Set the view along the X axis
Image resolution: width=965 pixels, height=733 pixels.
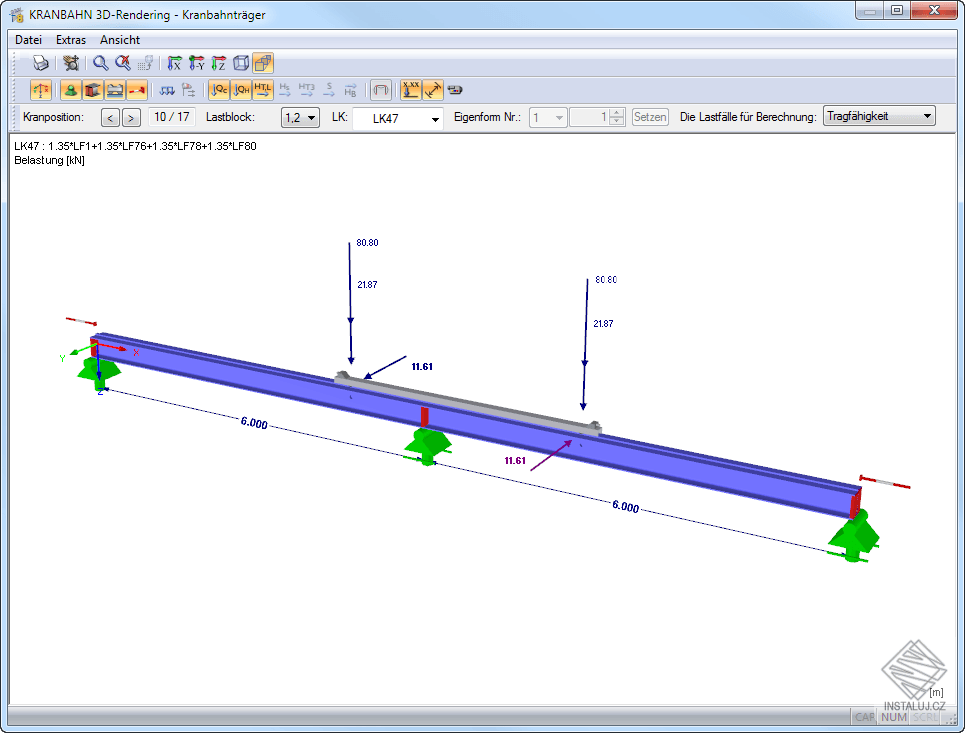[x=174, y=62]
